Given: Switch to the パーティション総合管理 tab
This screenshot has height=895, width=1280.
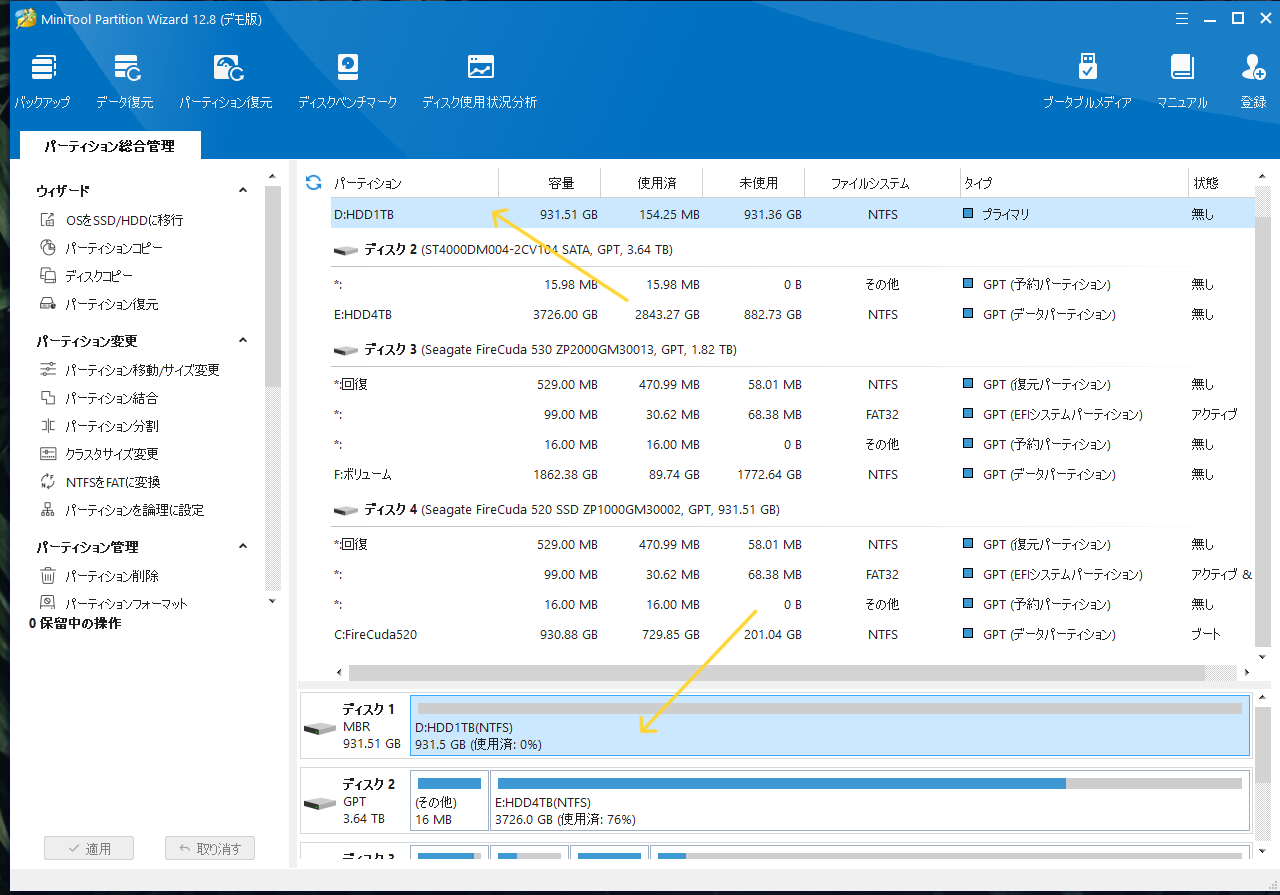Looking at the screenshot, I should pos(109,146).
